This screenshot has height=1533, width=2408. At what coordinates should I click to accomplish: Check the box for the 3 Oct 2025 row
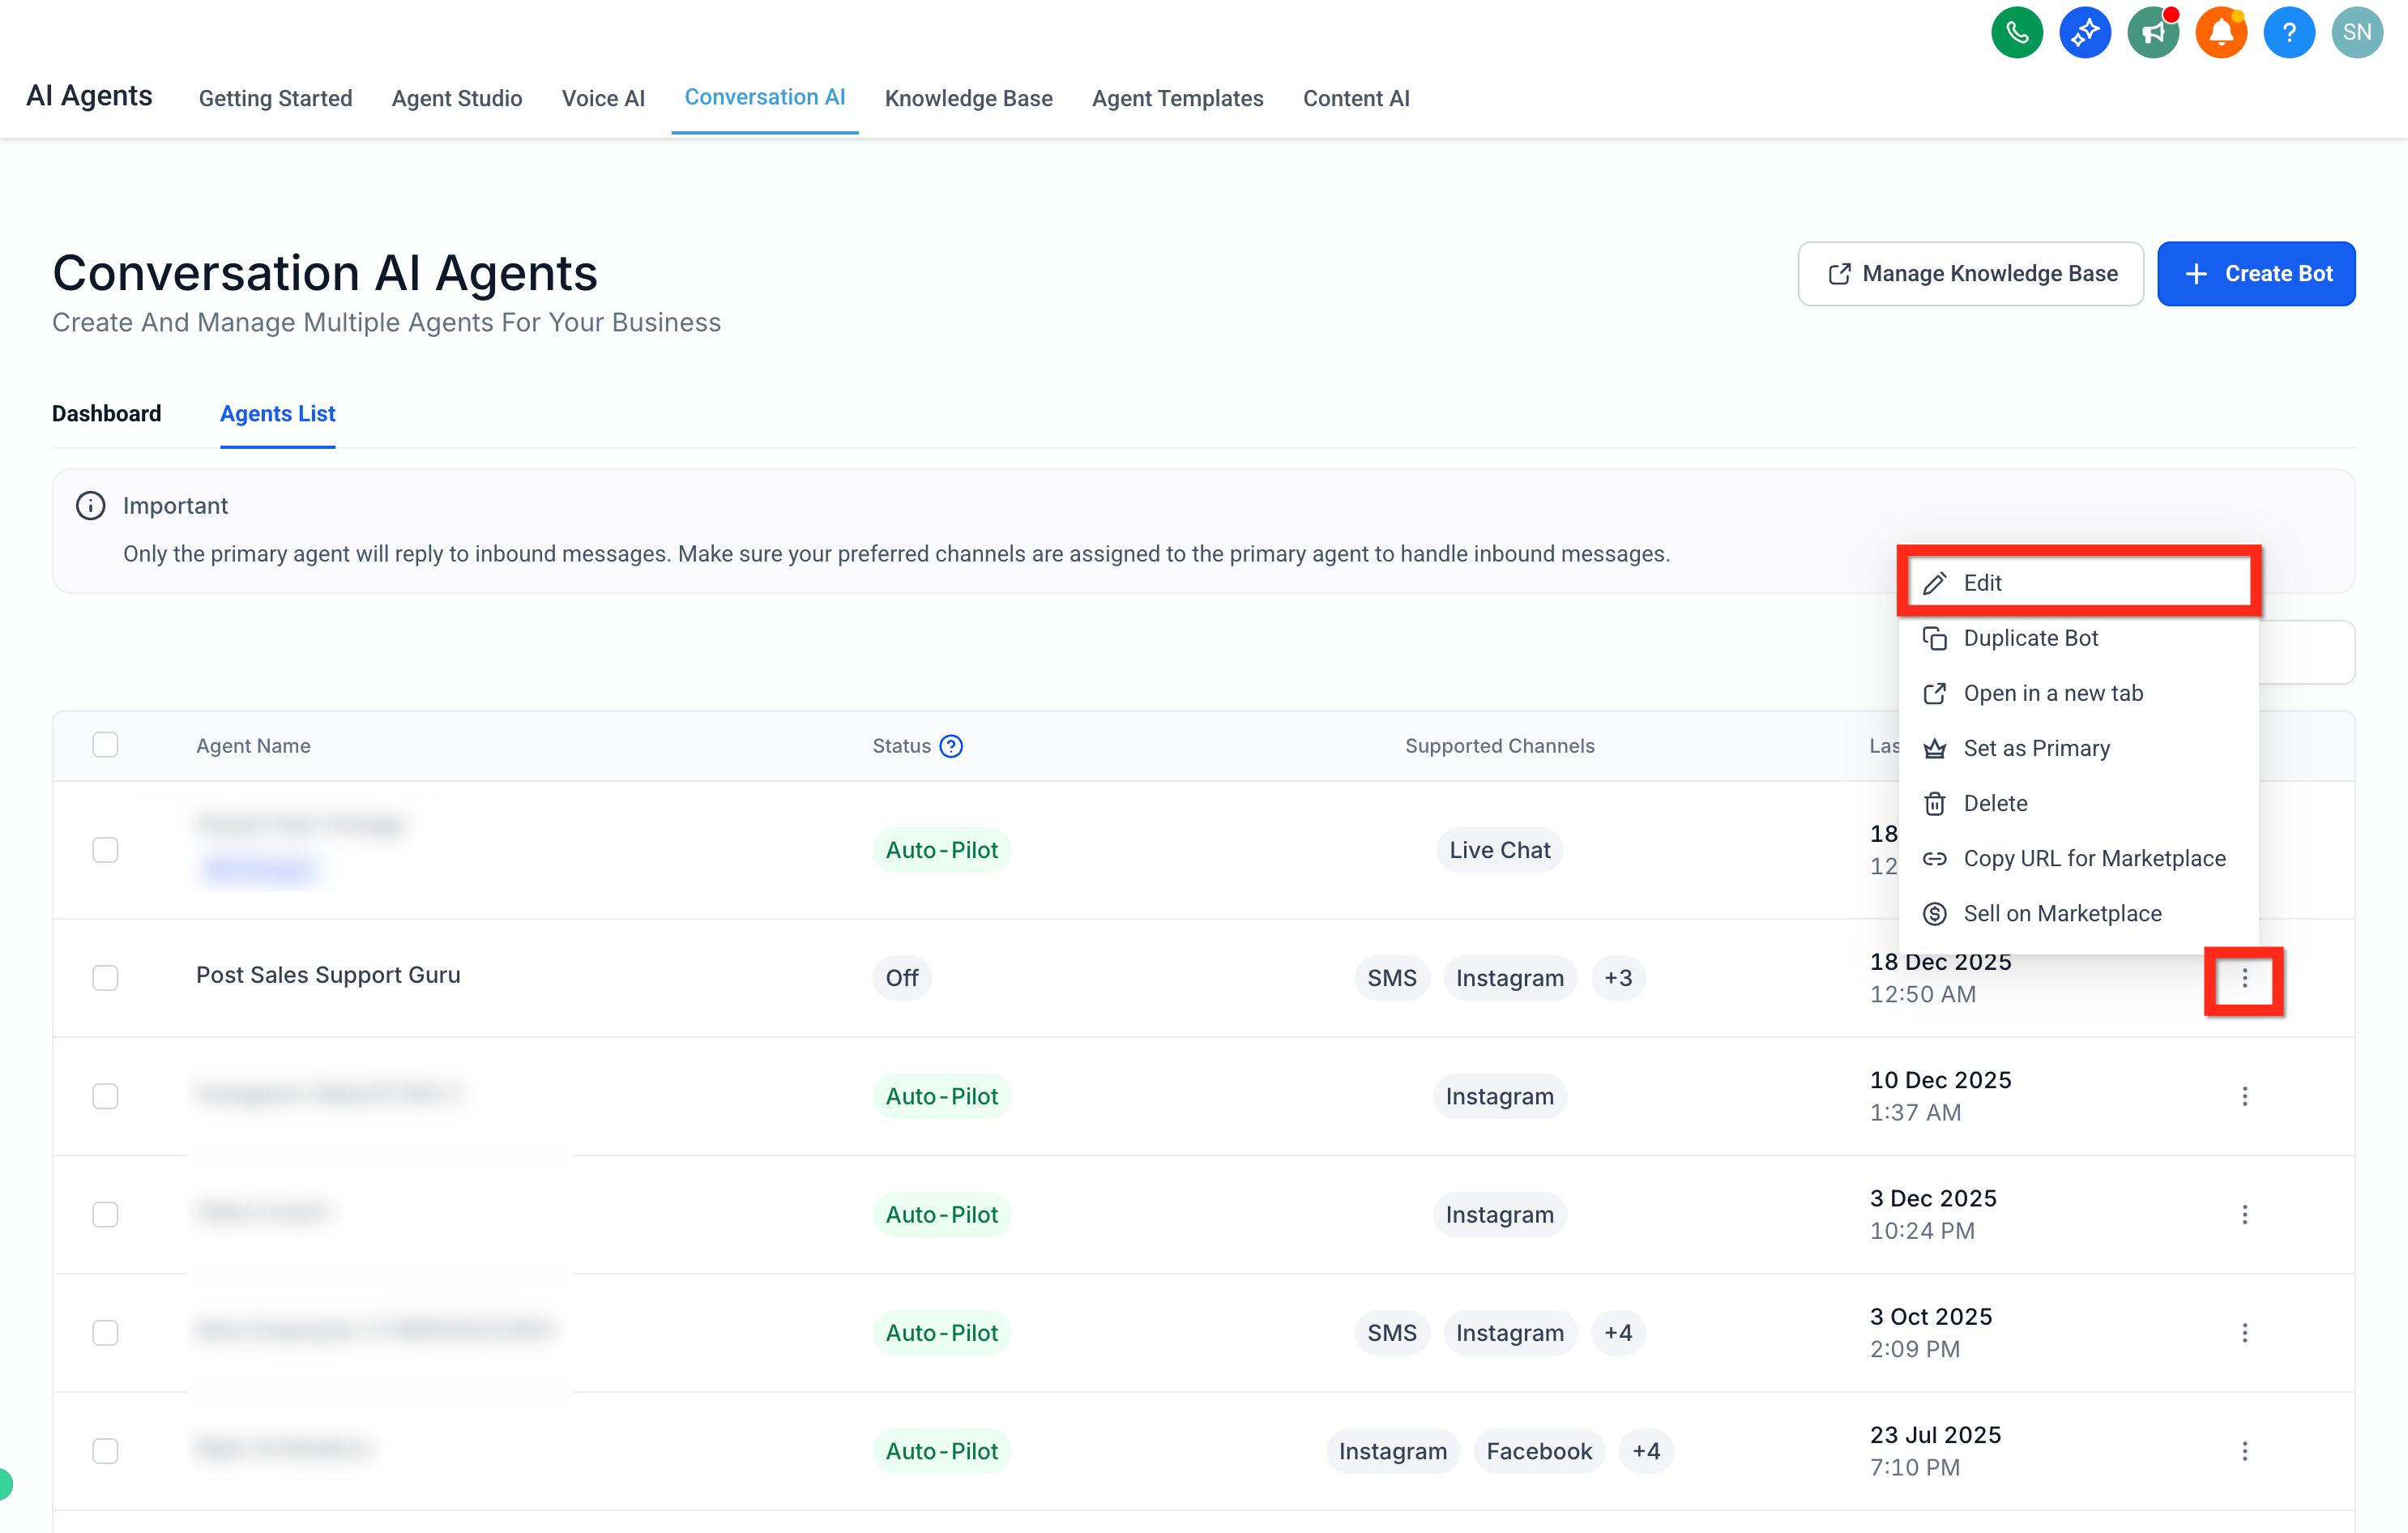point(105,1332)
